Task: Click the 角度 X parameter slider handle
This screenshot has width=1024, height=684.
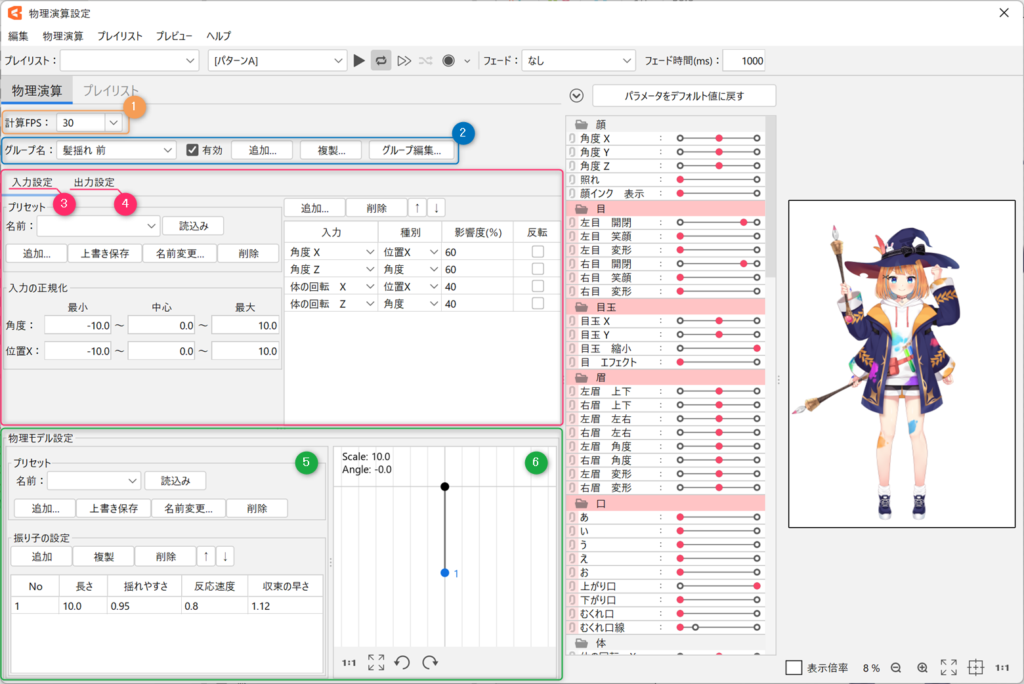Action: click(x=719, y=138)
